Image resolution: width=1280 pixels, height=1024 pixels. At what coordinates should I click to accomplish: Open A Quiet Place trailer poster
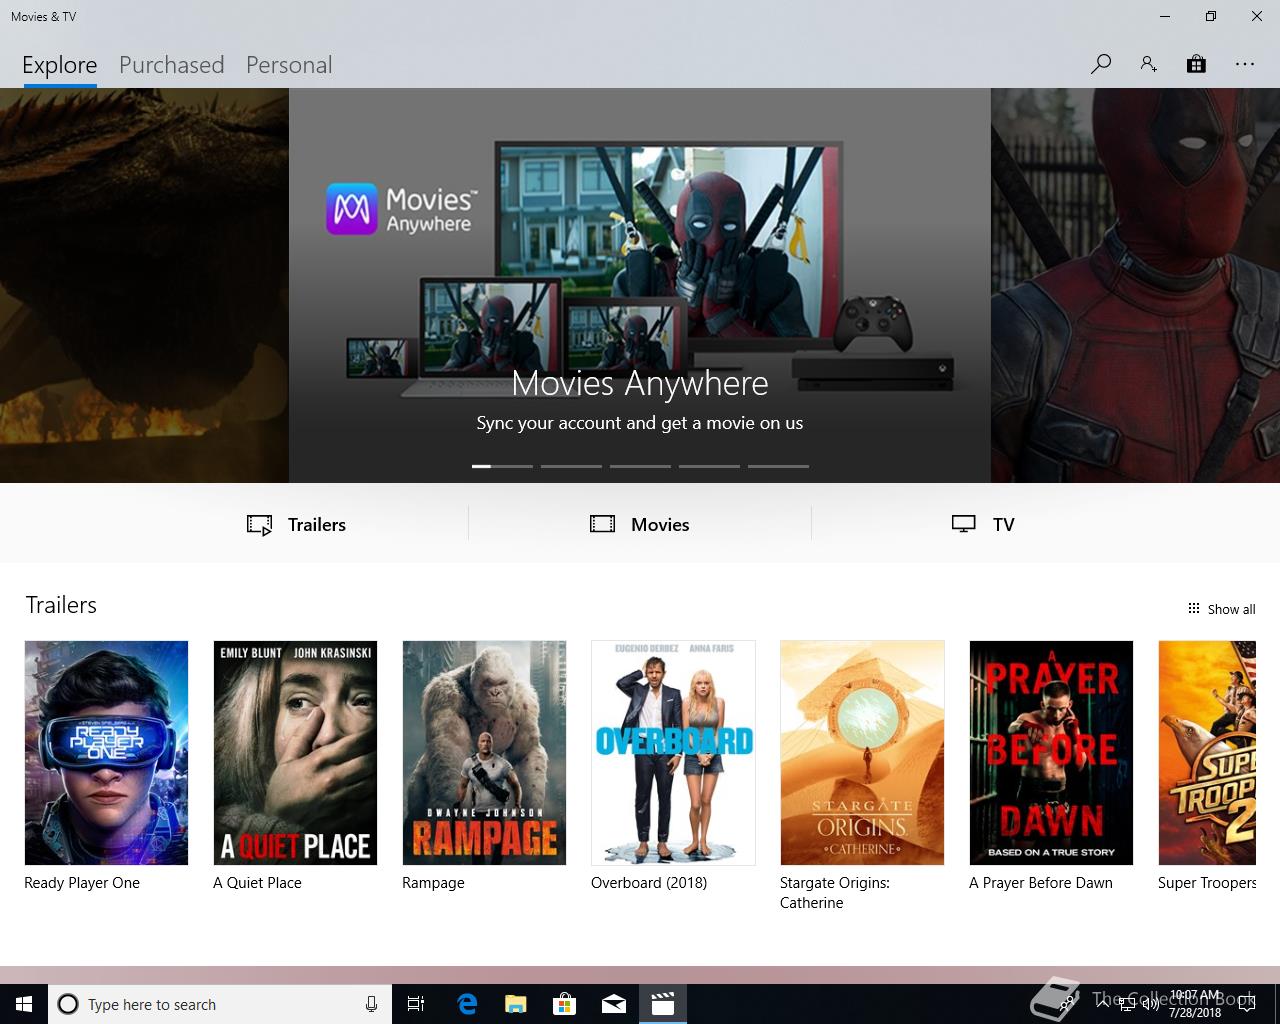[295, 753]
